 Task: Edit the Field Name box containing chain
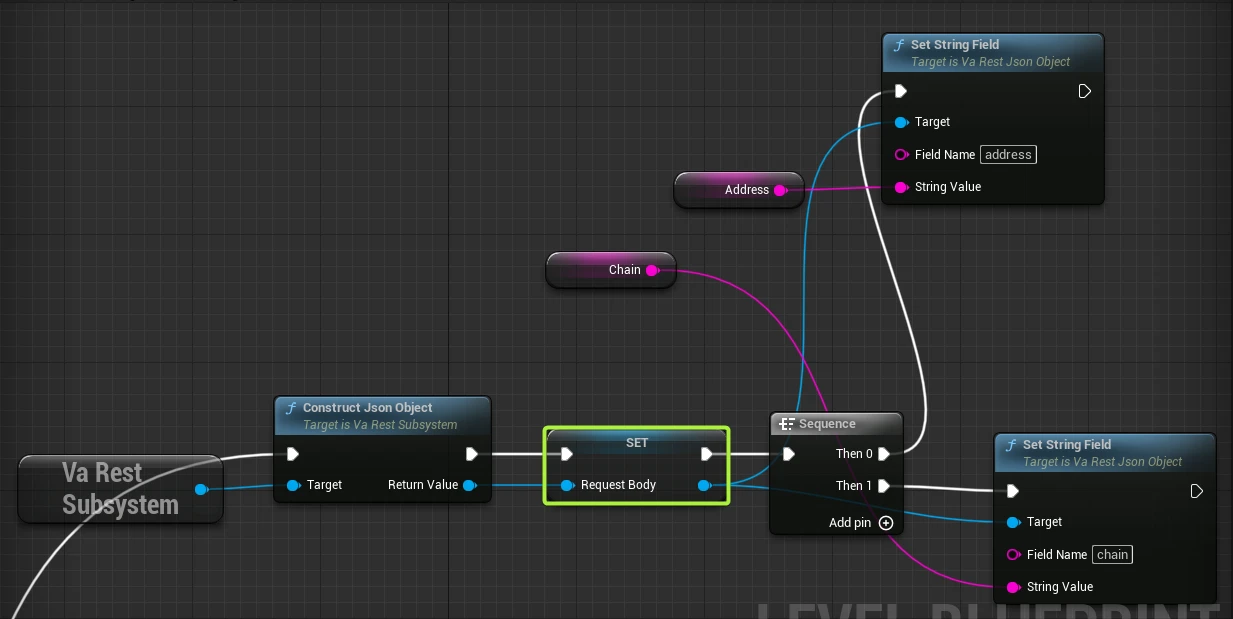pyautogui.click(x=1112, y=555)
